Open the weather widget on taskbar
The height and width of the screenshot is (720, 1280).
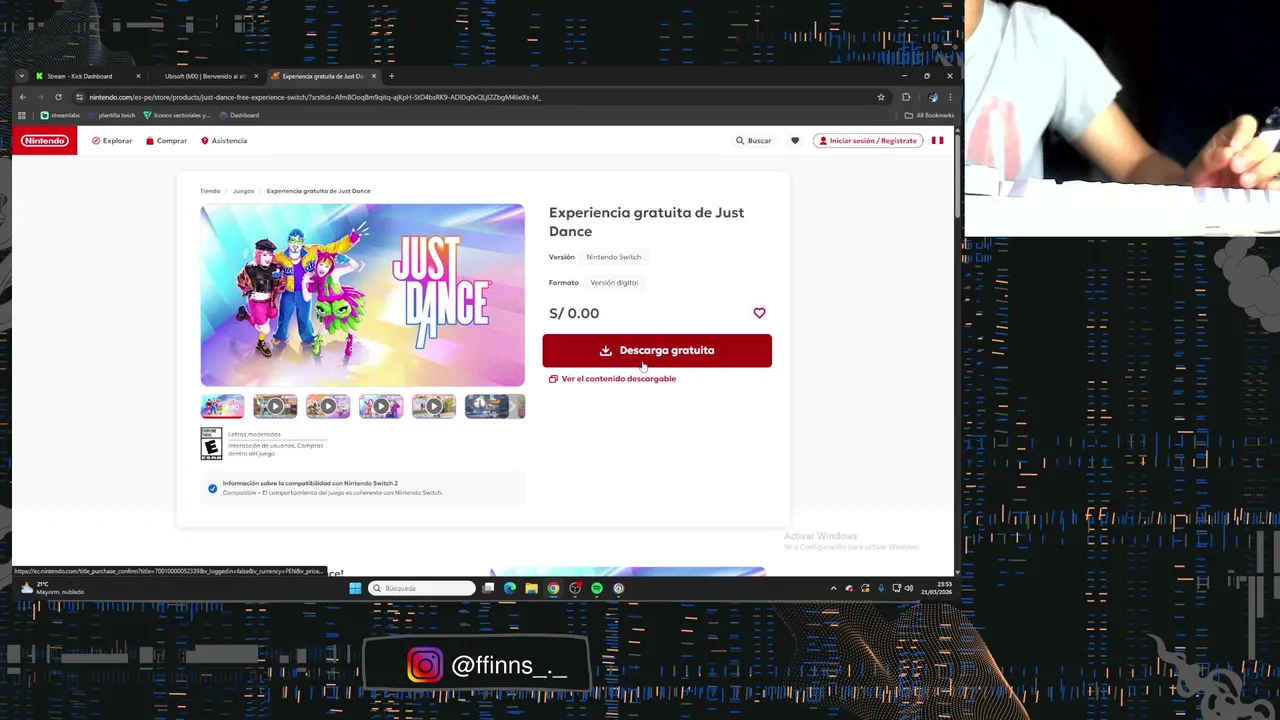[x=55, y=588]
